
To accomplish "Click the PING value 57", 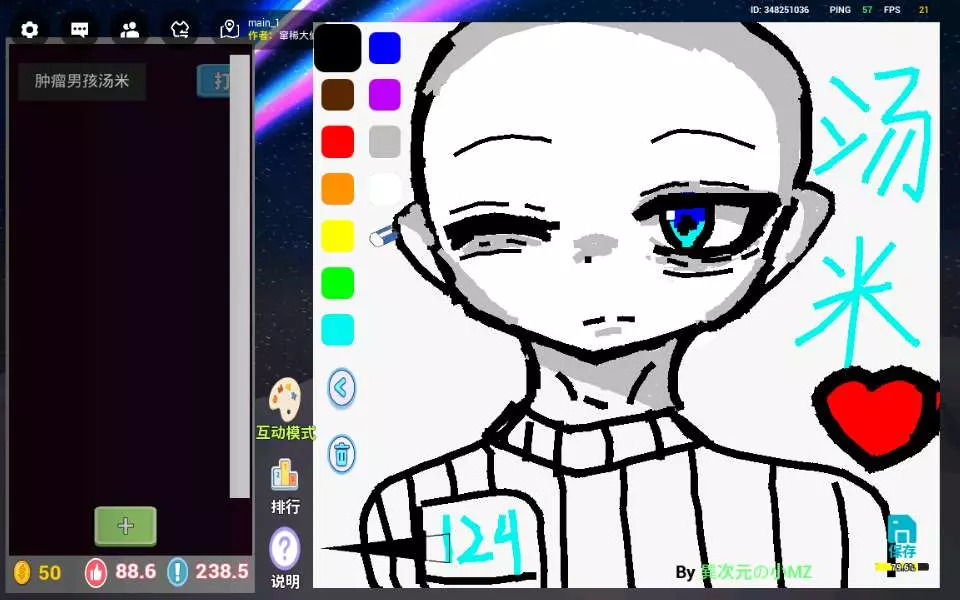I will pyautogui.click(x=867, y=10).
